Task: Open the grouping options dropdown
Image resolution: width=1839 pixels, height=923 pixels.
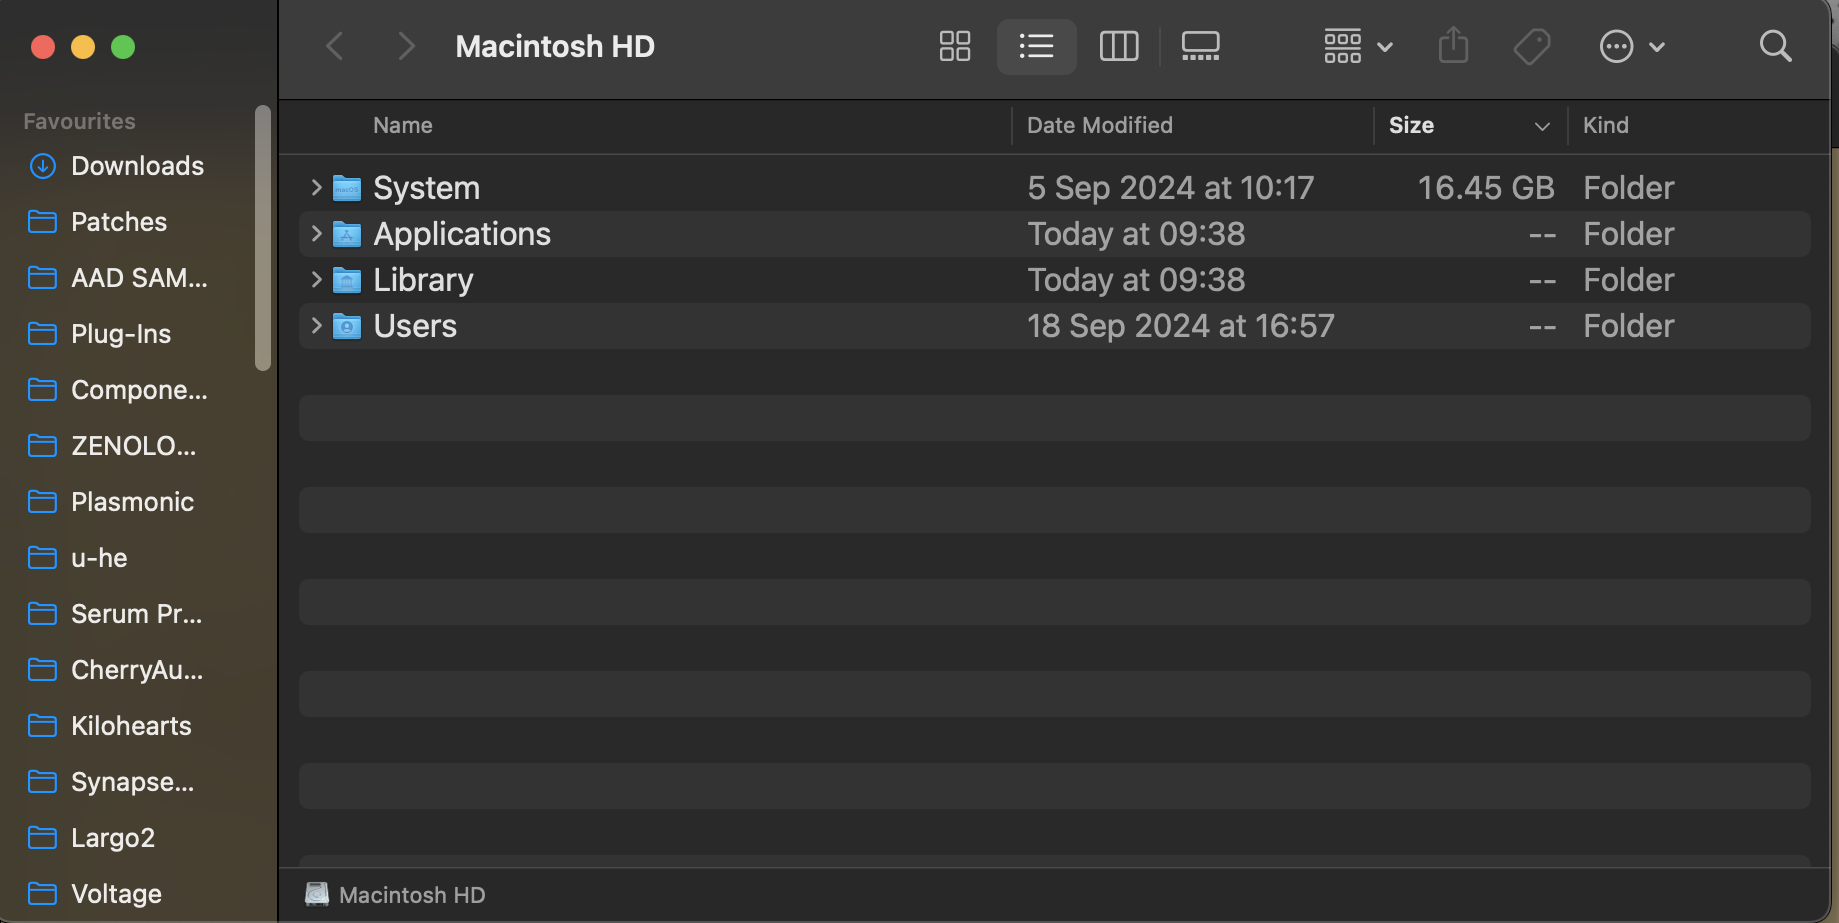Action: 1357,46
